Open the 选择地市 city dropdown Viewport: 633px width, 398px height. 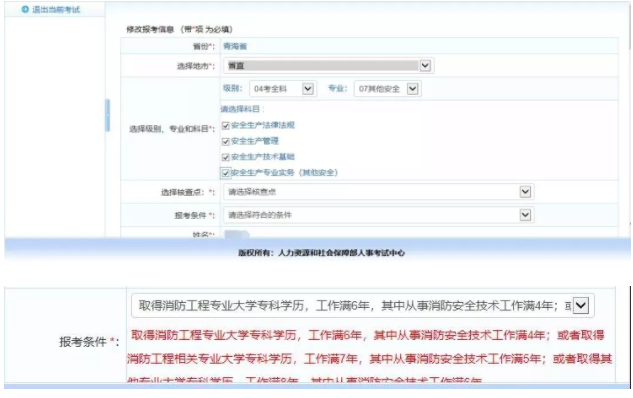point(328,65)
